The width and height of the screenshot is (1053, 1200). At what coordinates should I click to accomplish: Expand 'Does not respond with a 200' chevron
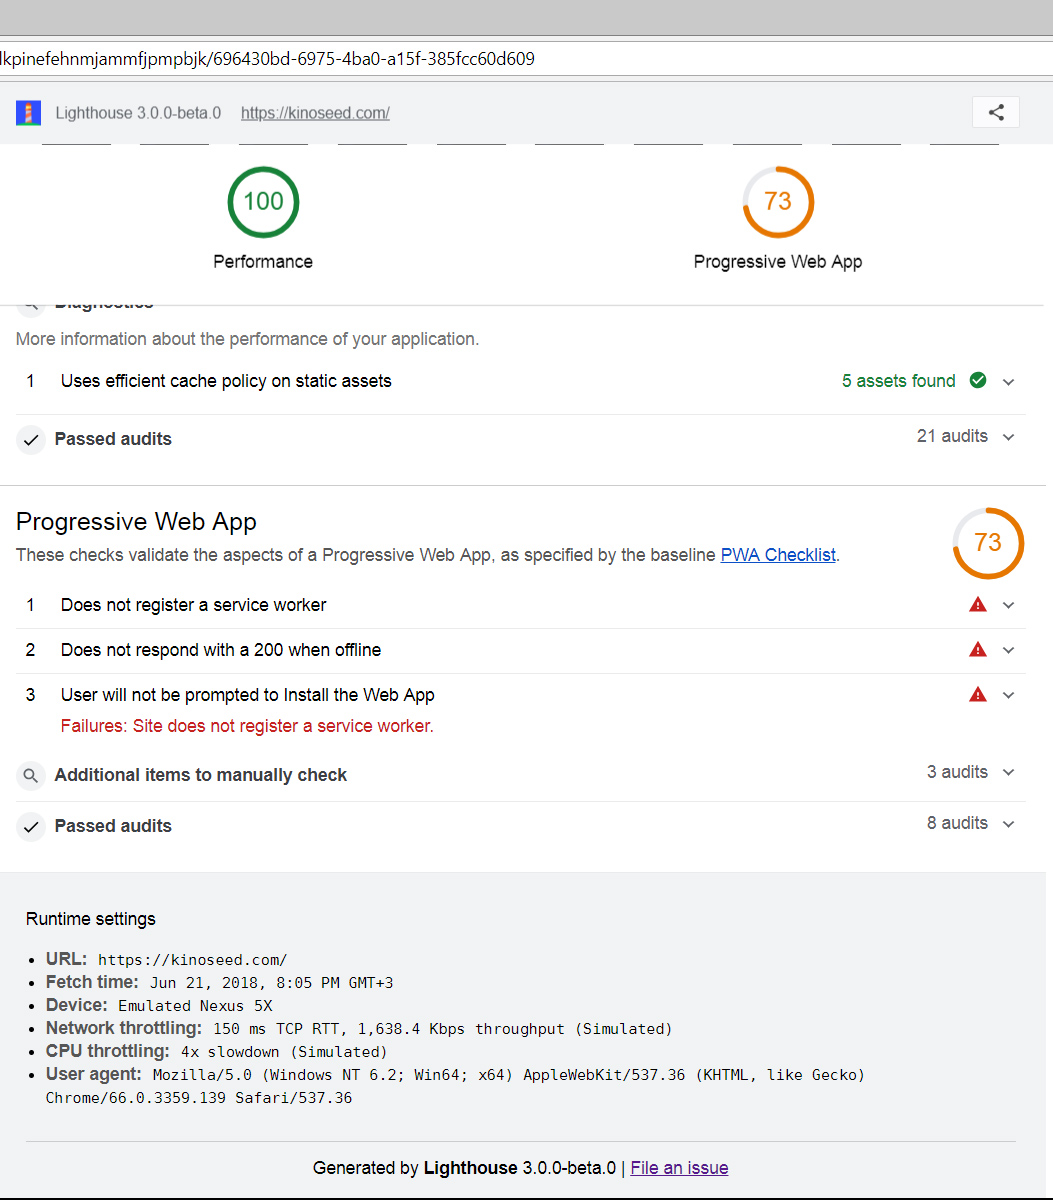[1008, 650]
